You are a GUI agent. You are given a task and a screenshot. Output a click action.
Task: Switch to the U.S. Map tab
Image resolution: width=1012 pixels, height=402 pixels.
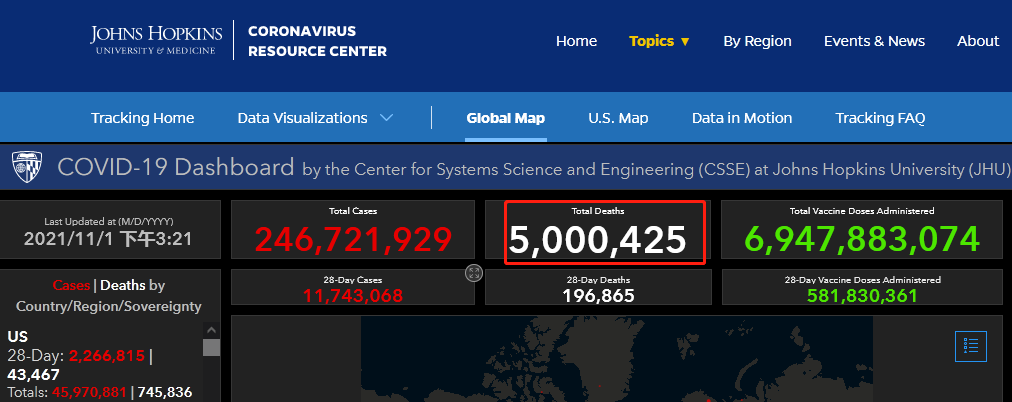click(618, 118)
